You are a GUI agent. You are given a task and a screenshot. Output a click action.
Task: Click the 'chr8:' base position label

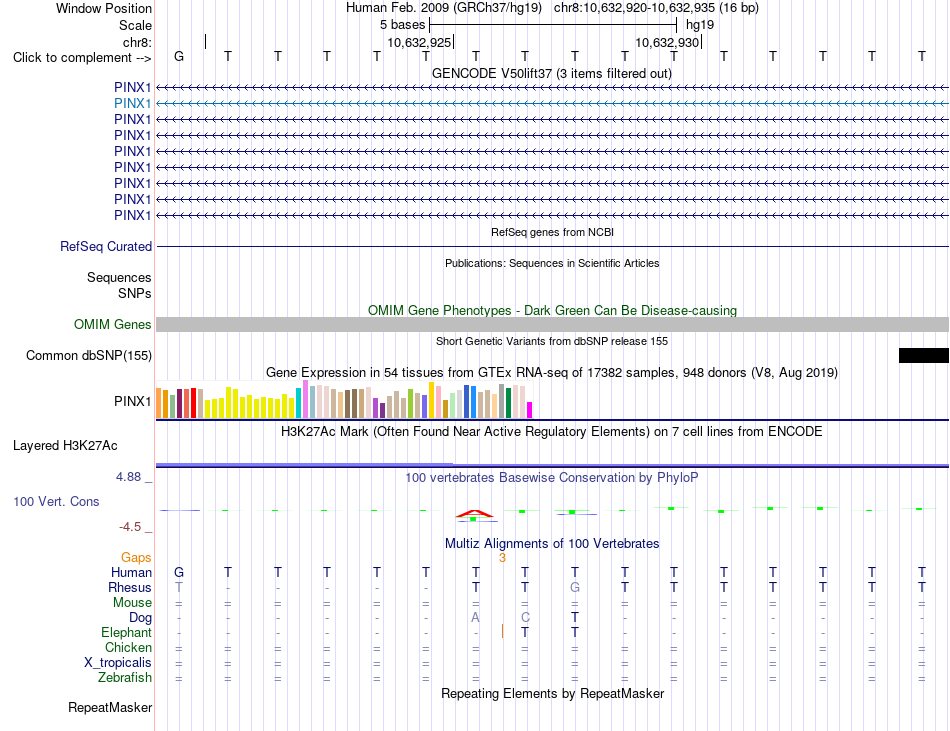[x=138, y=42]
